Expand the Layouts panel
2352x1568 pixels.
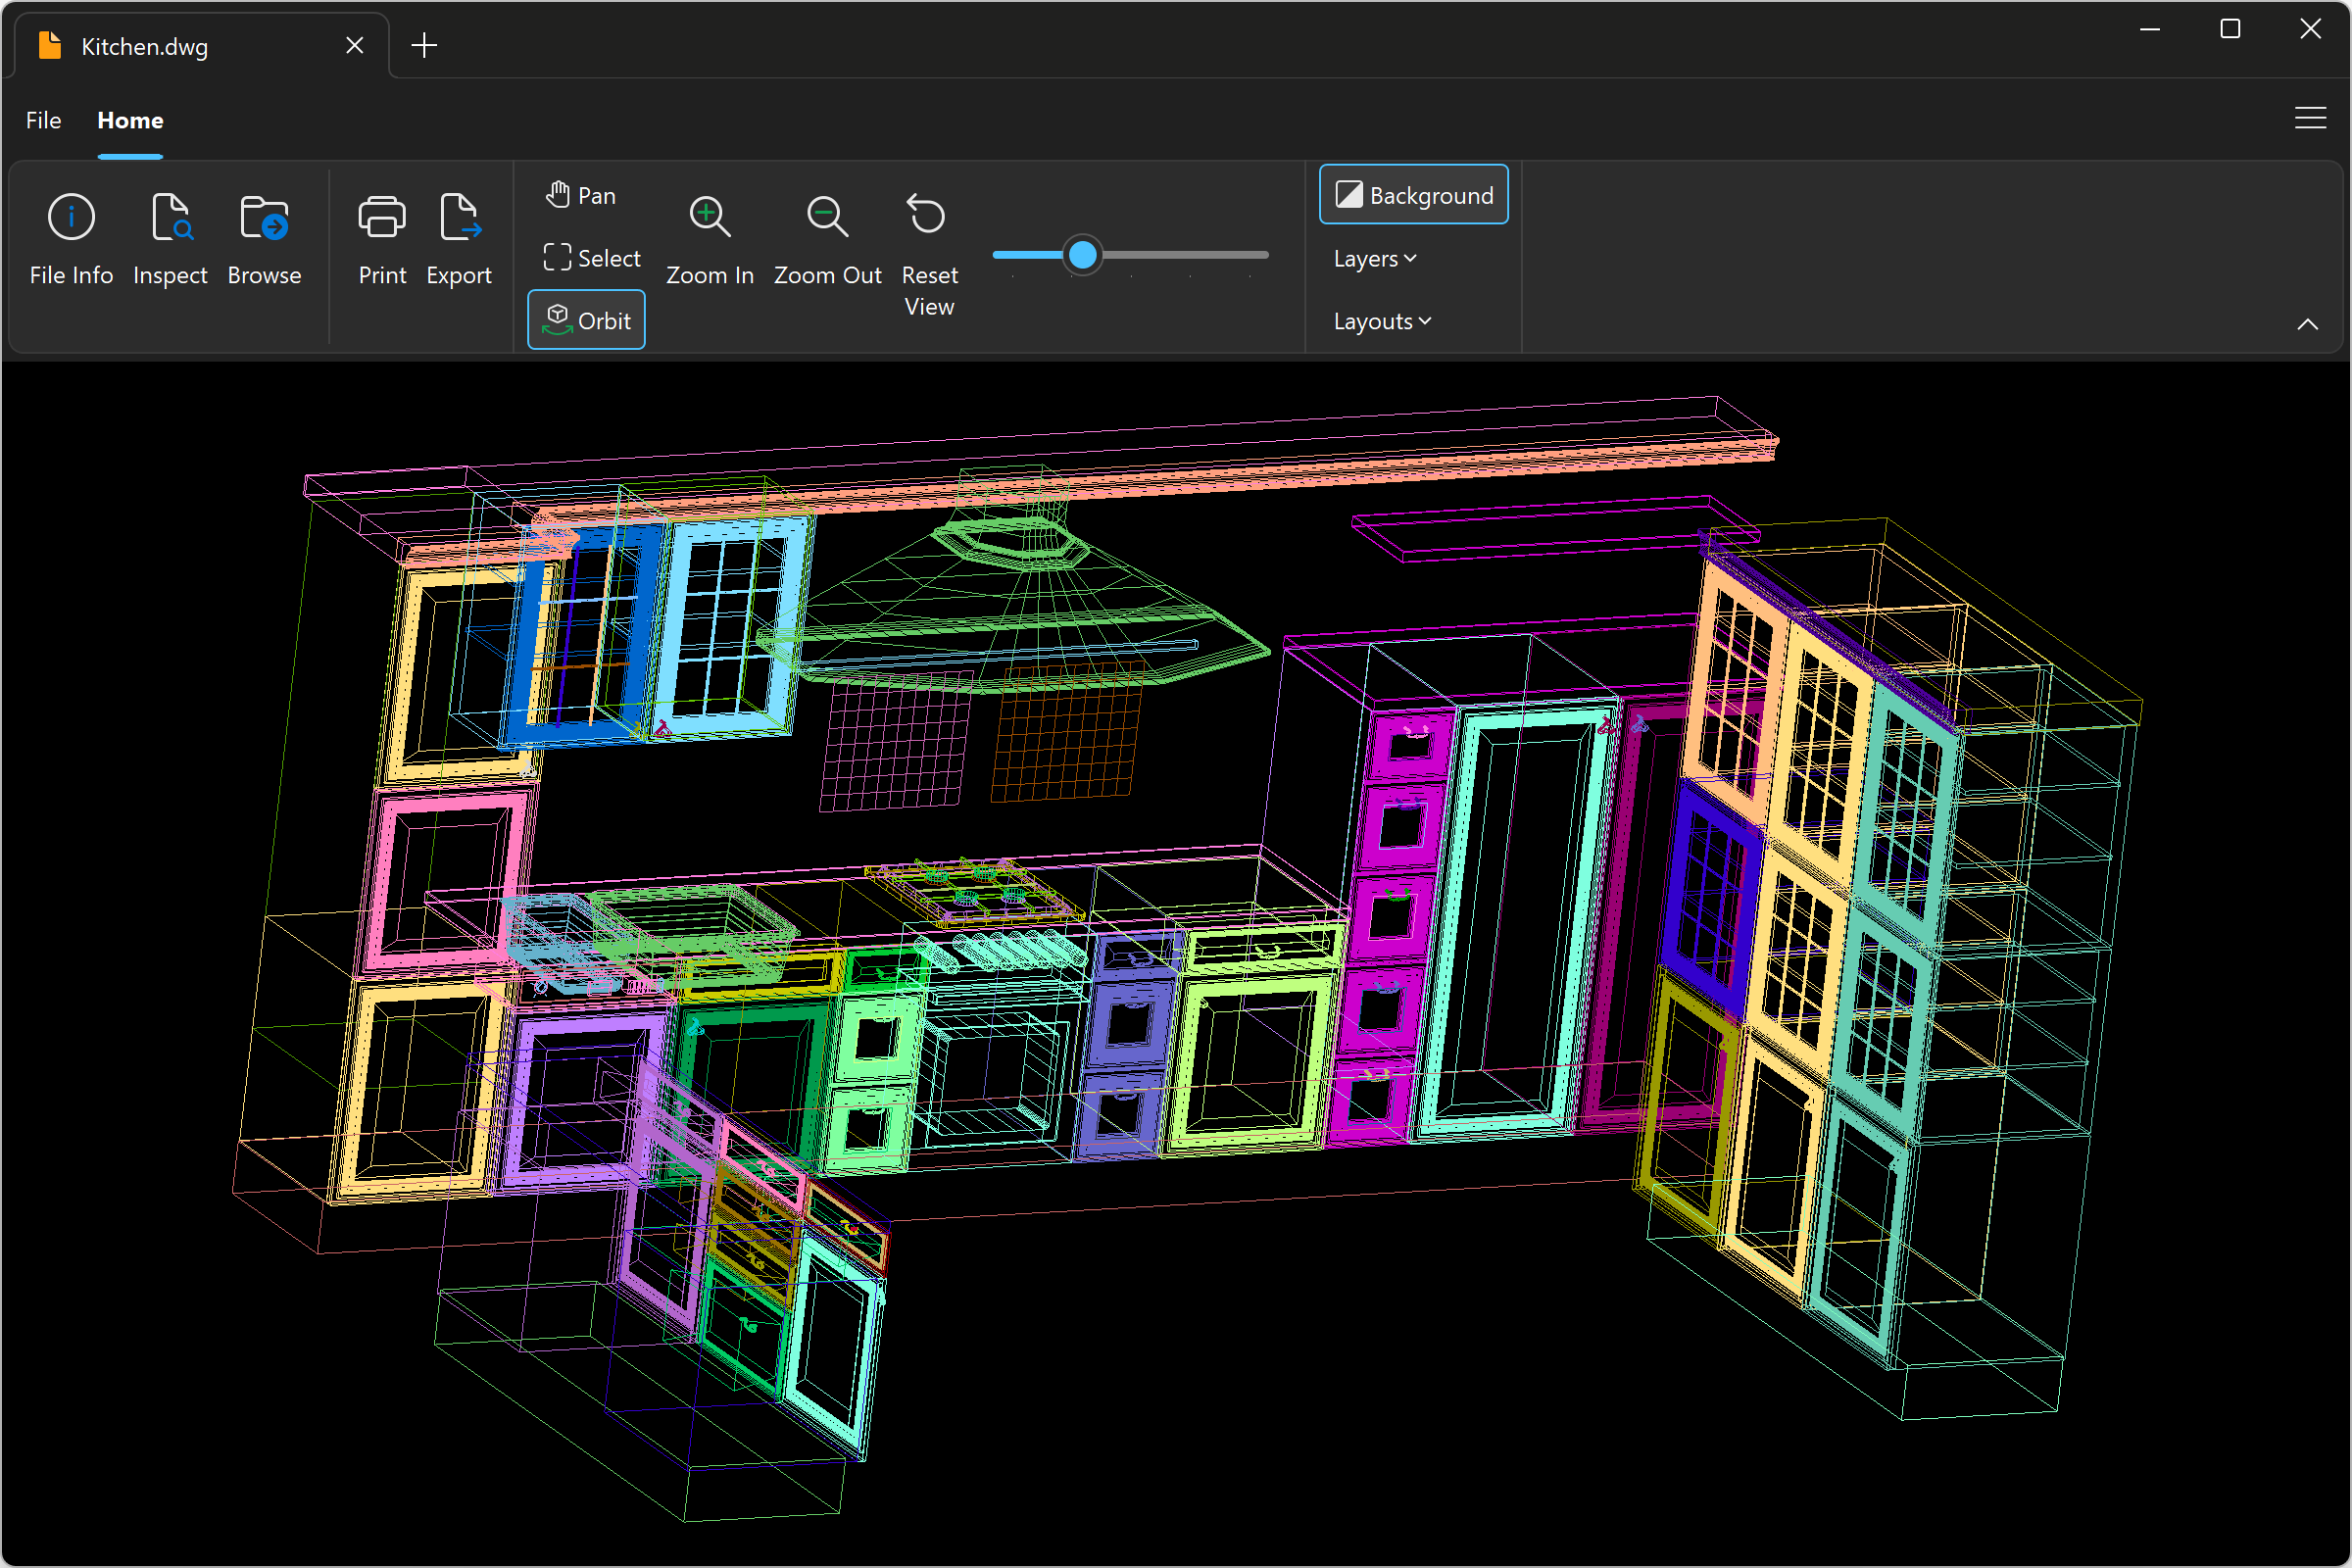(1383, 320)
